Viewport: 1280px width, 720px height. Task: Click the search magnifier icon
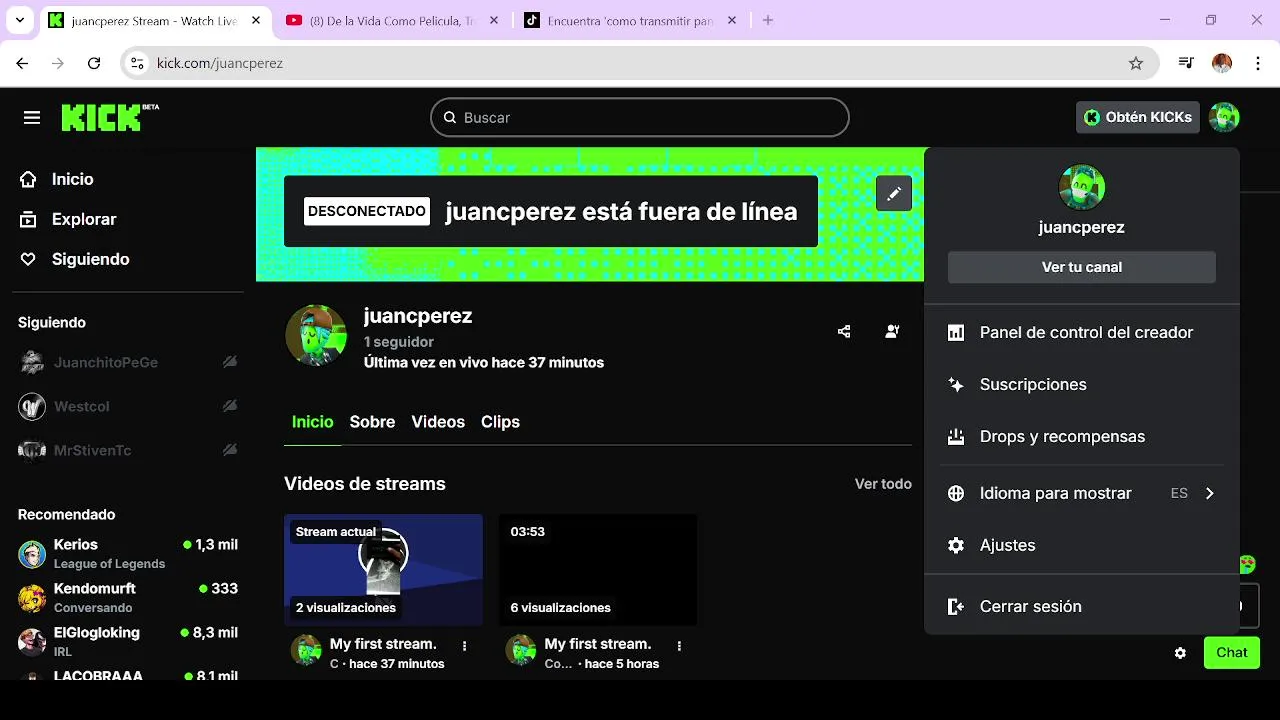tap(450, 117)
